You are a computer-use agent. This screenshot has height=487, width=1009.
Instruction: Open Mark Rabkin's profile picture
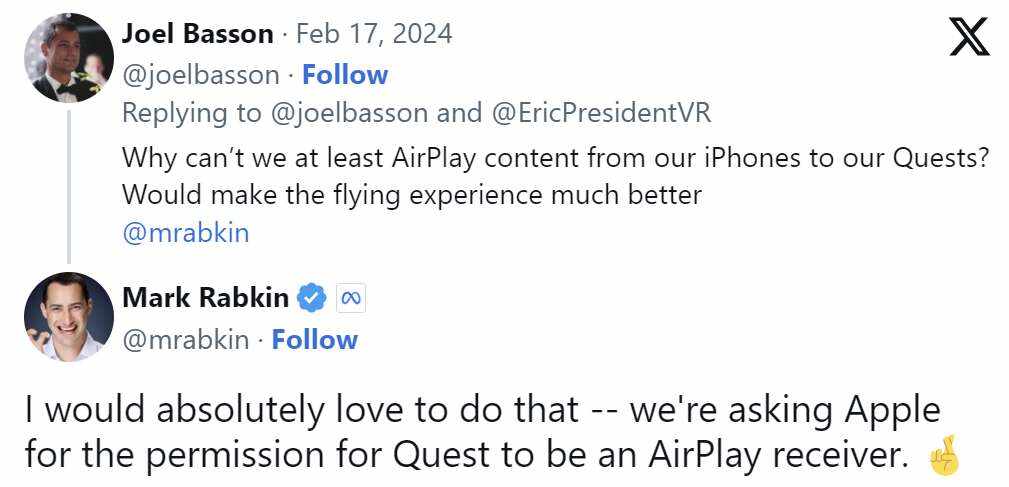(68, 316)
